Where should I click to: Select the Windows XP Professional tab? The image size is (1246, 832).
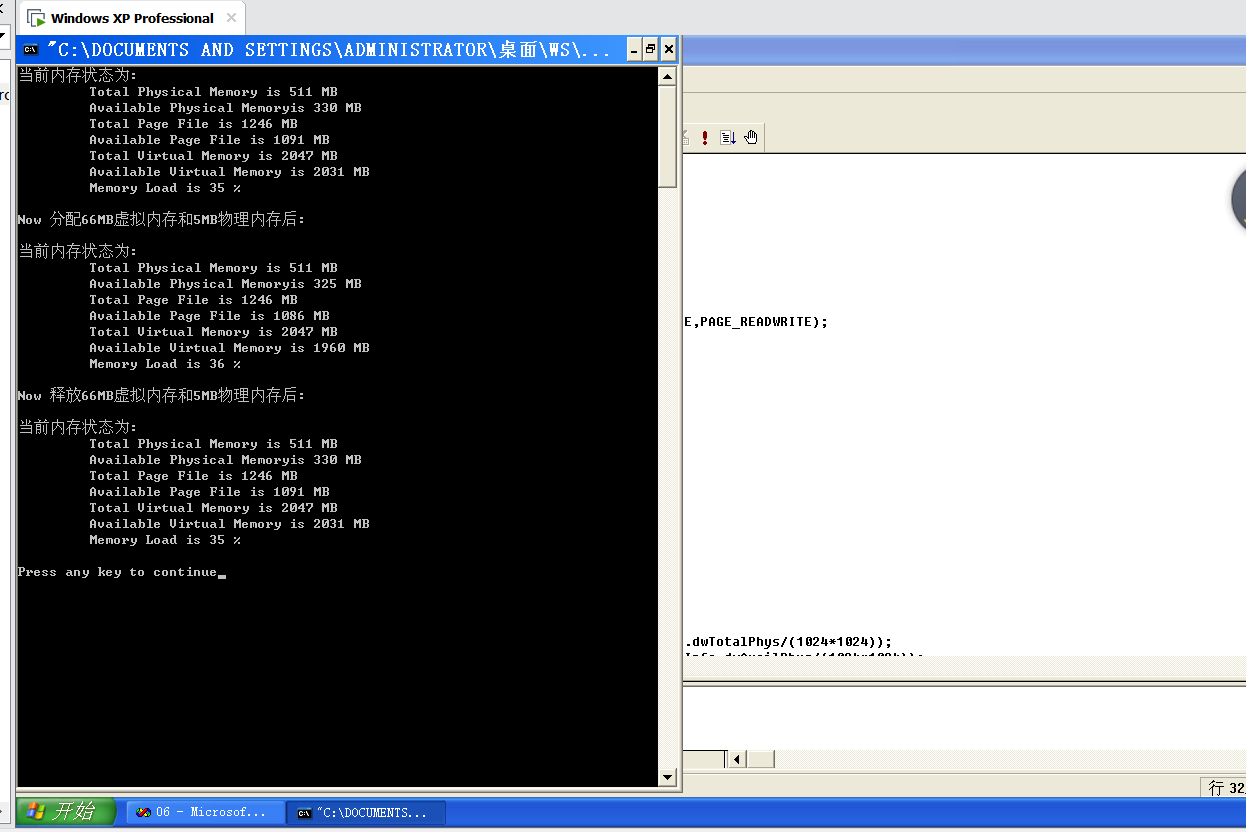point(132,18)
